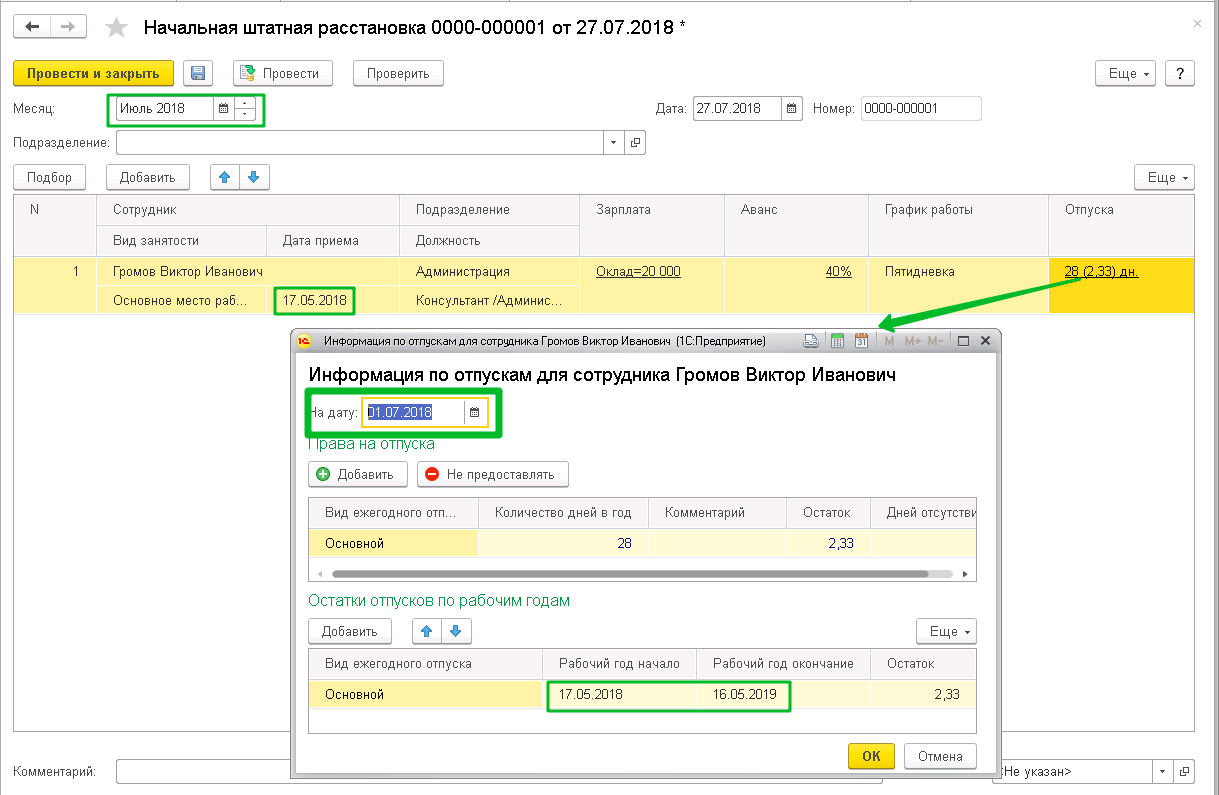Open calendar icon in dialog title bar
The image size is (1219, 795).
(861, 341)
